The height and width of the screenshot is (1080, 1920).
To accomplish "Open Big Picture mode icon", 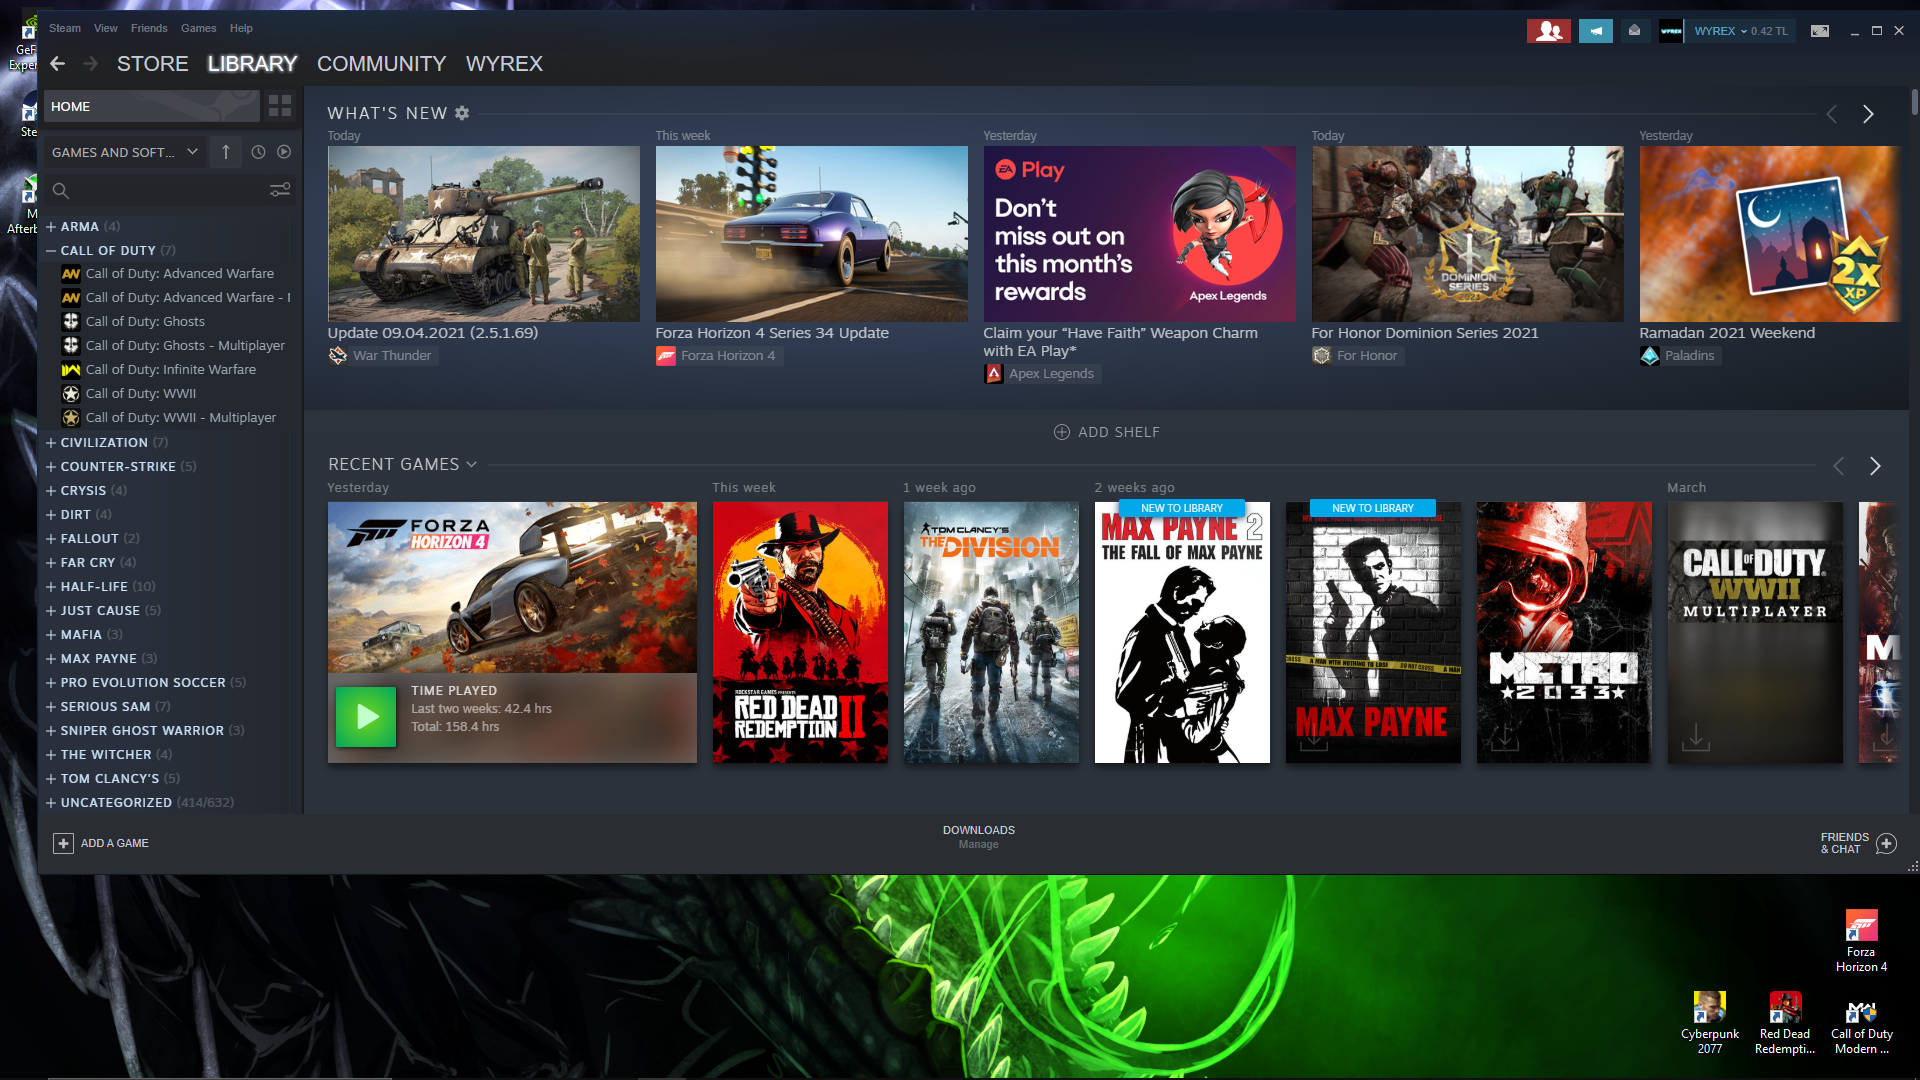I will pos(1820,31).
